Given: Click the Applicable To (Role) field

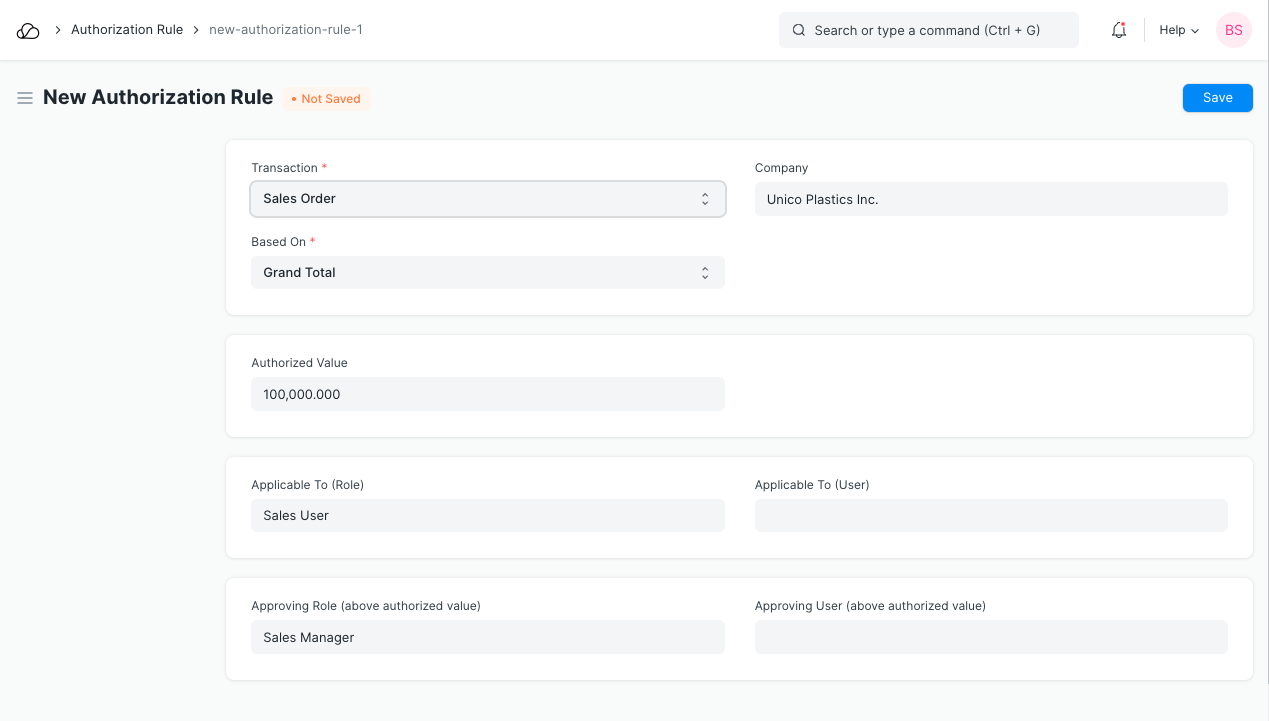Looking at the screenshot, I should tap(487, 516).
